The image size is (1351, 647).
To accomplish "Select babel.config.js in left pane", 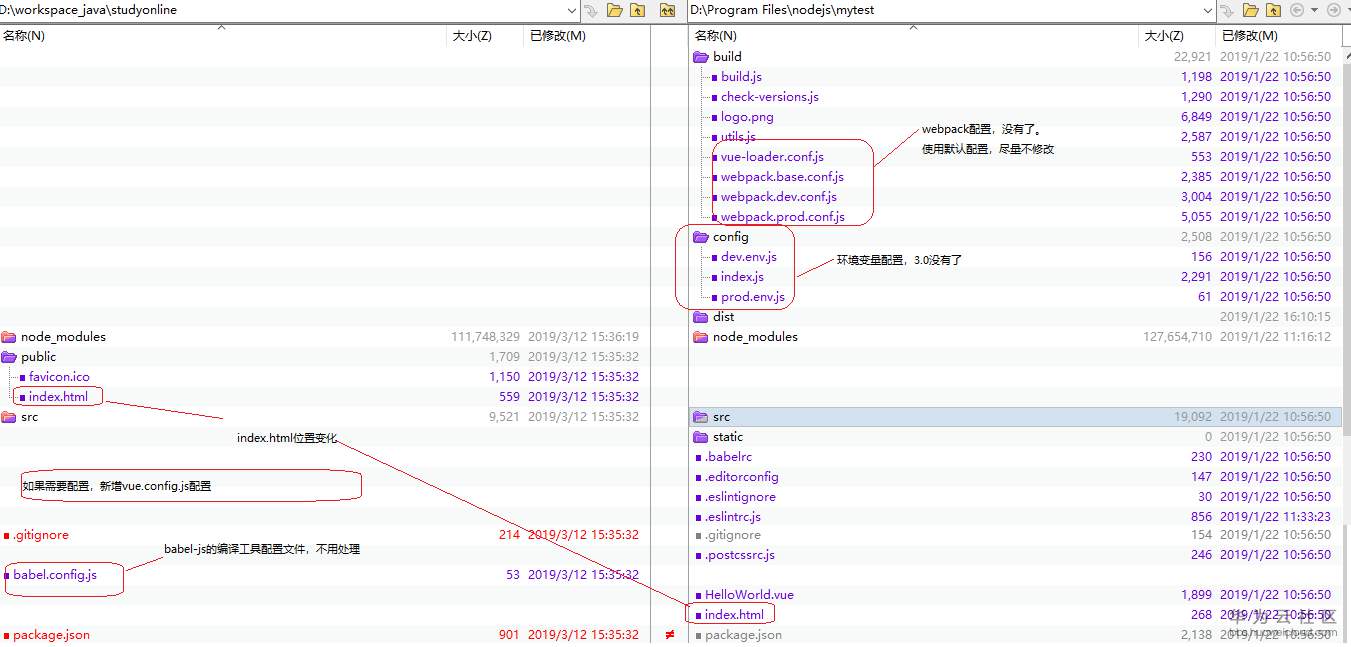I will tap(55, 575).
